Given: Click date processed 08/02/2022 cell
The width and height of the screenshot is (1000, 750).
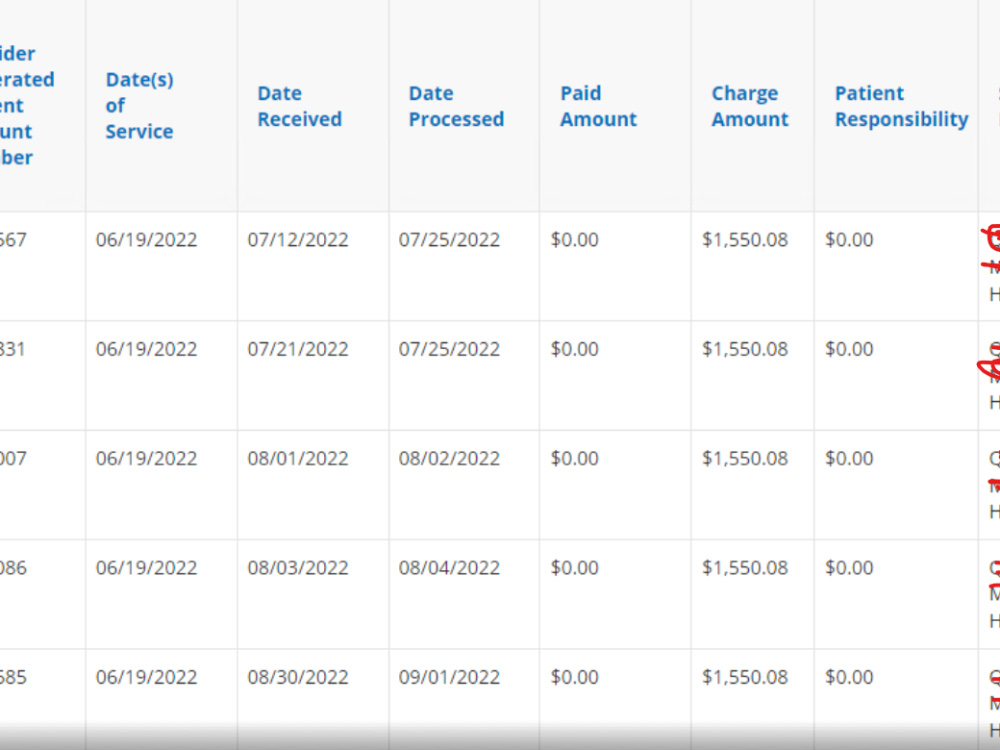Looking at the screenshot, I should (449, 459).
